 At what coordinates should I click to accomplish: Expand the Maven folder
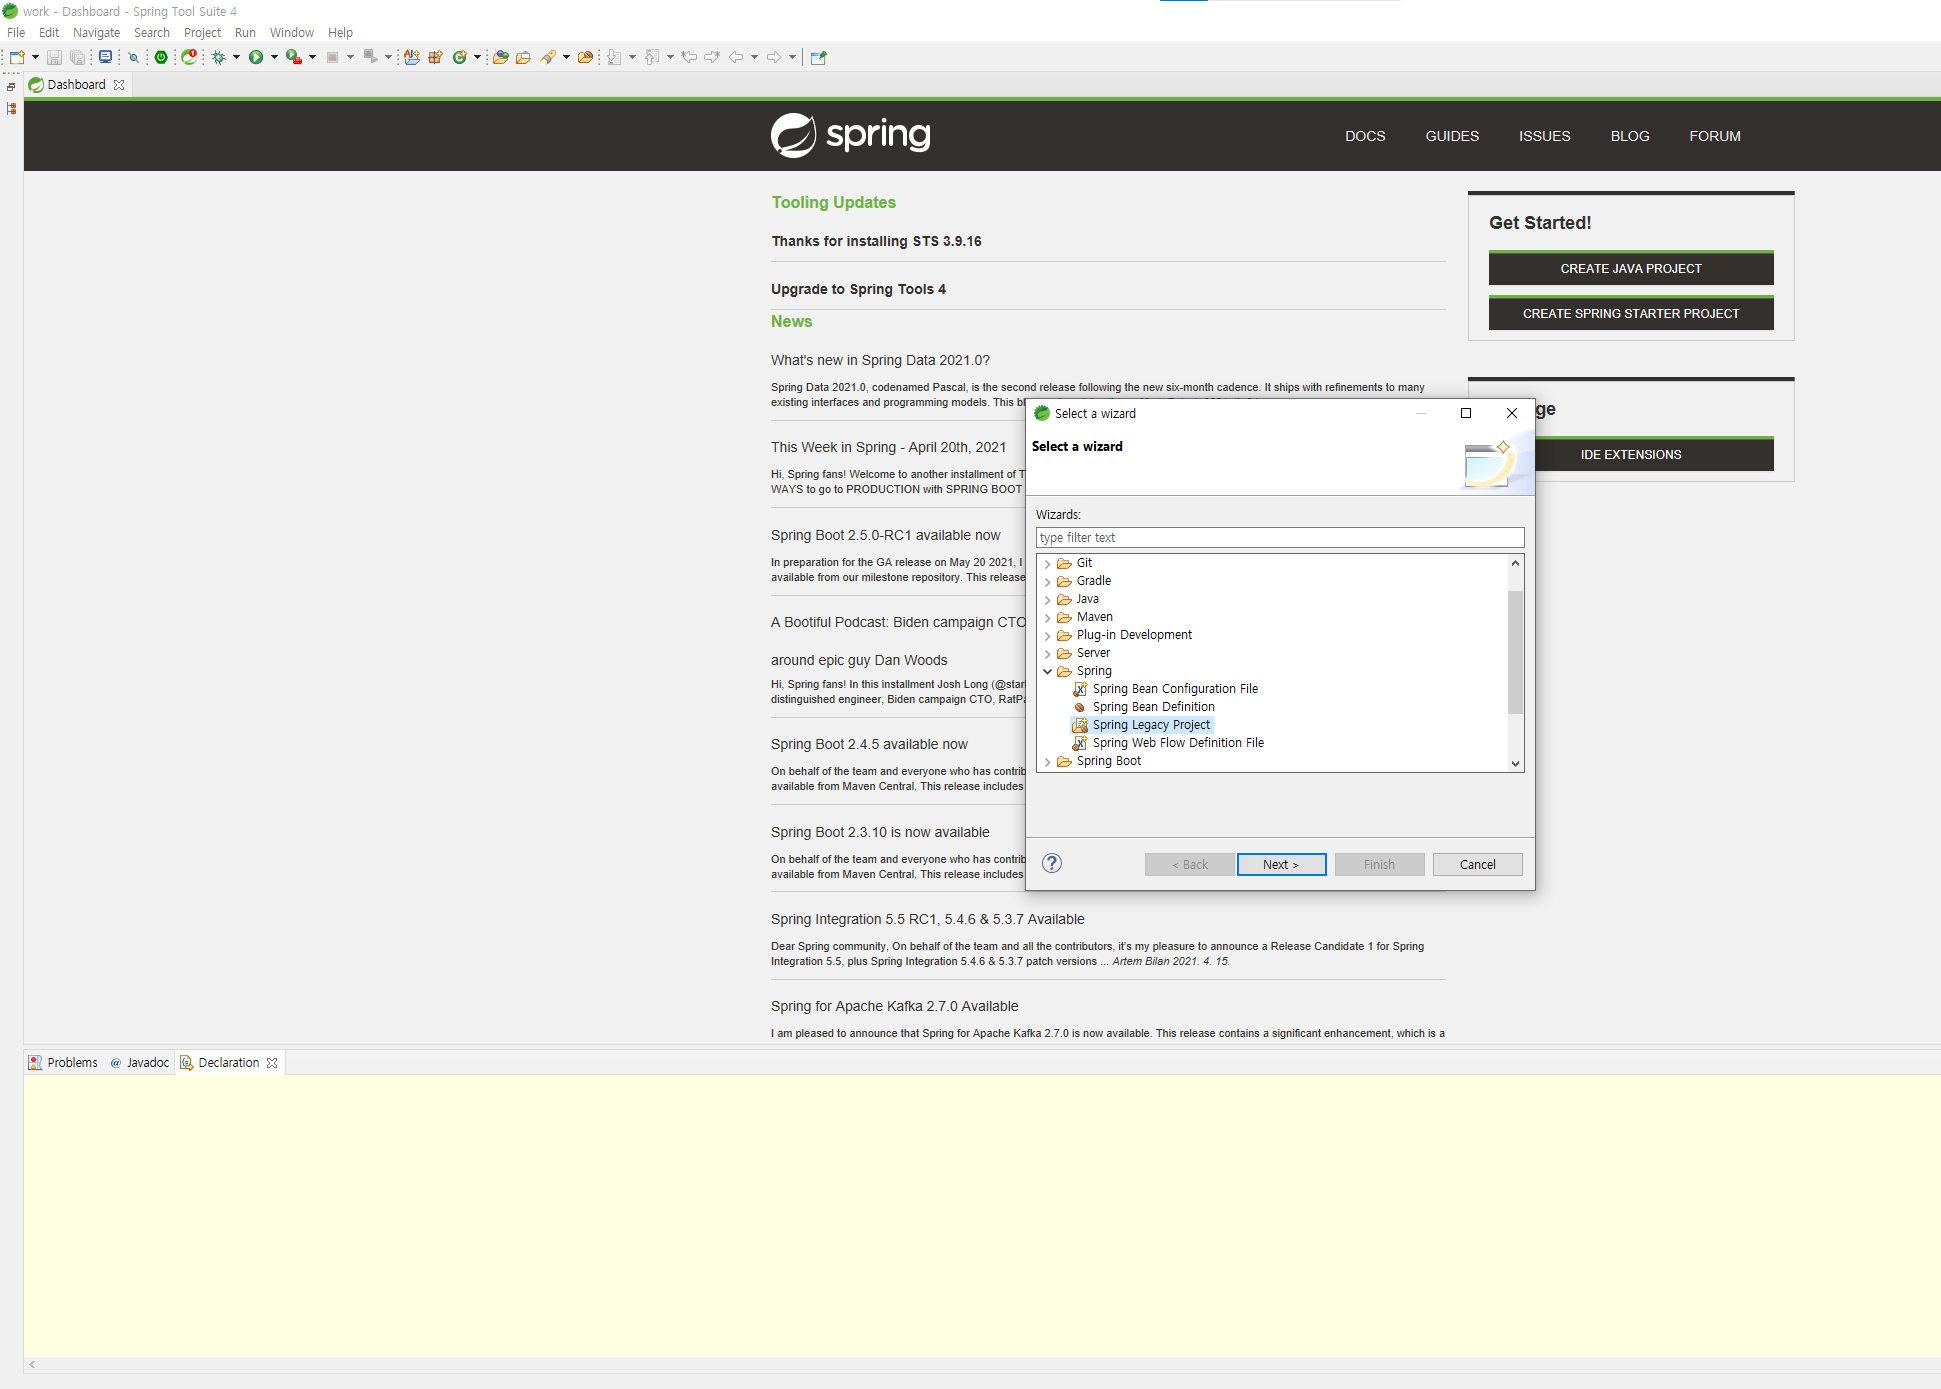tap(1047, 617)
